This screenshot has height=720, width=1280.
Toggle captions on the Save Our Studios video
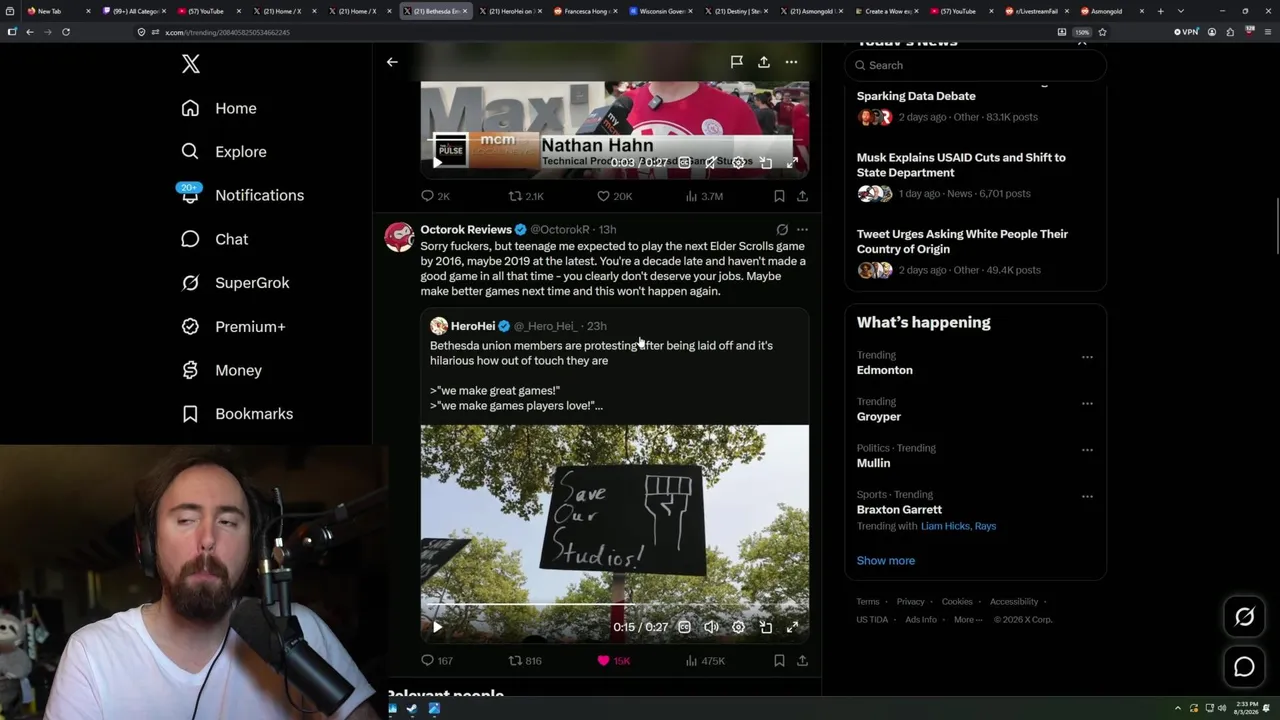coord(684,627)
